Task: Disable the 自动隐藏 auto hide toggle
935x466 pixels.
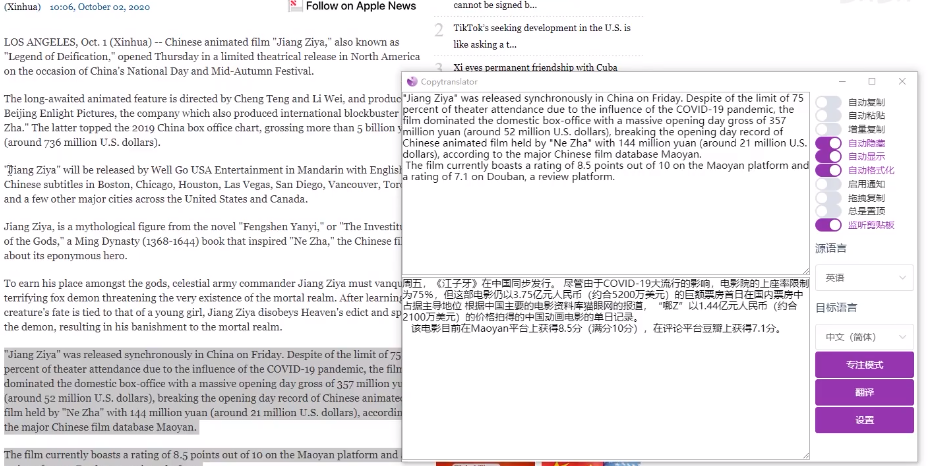Action: click(828, 143)
